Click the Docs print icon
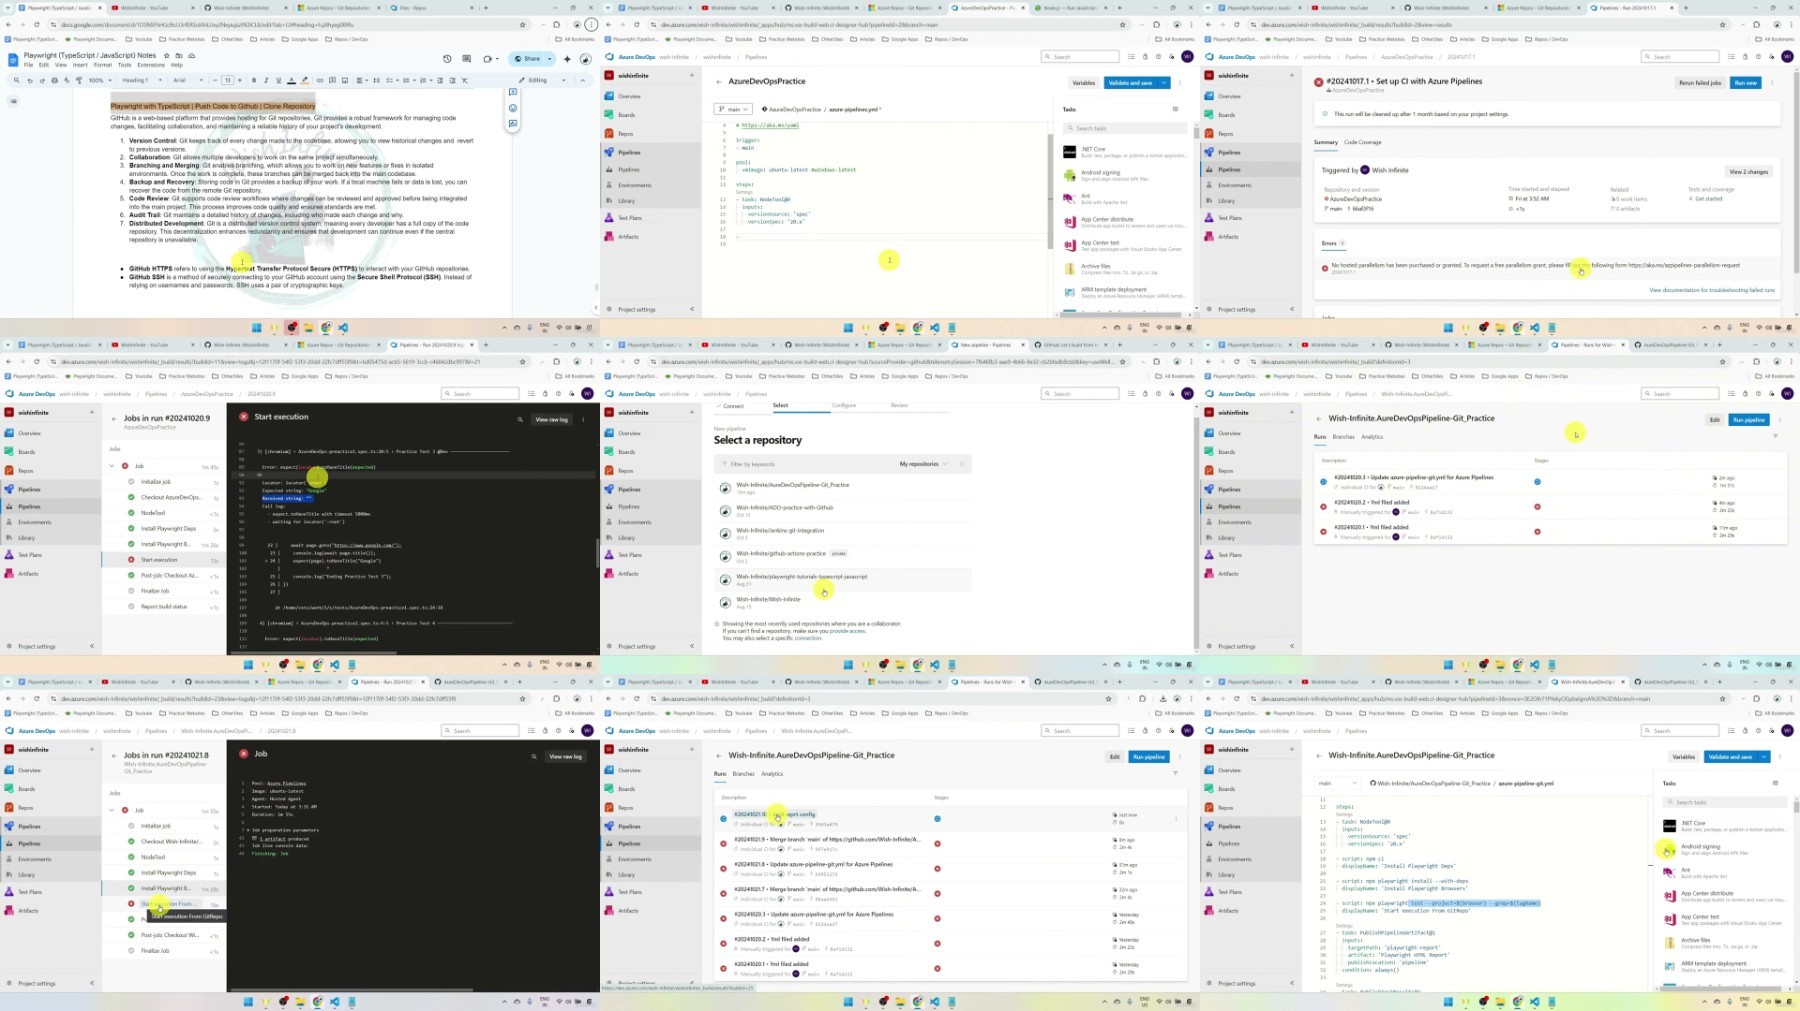Screen dimensions: 1800x1011 pyautogui.click(x=53, y=80)
